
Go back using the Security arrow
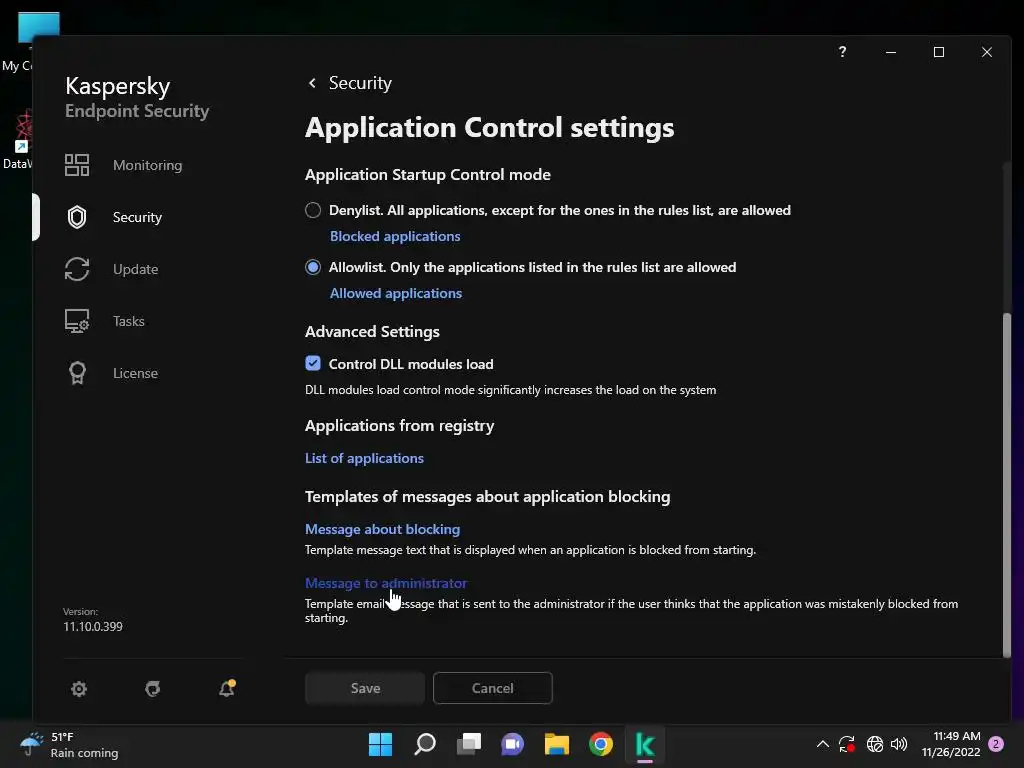pyautogui.click(x=312, y=83)
